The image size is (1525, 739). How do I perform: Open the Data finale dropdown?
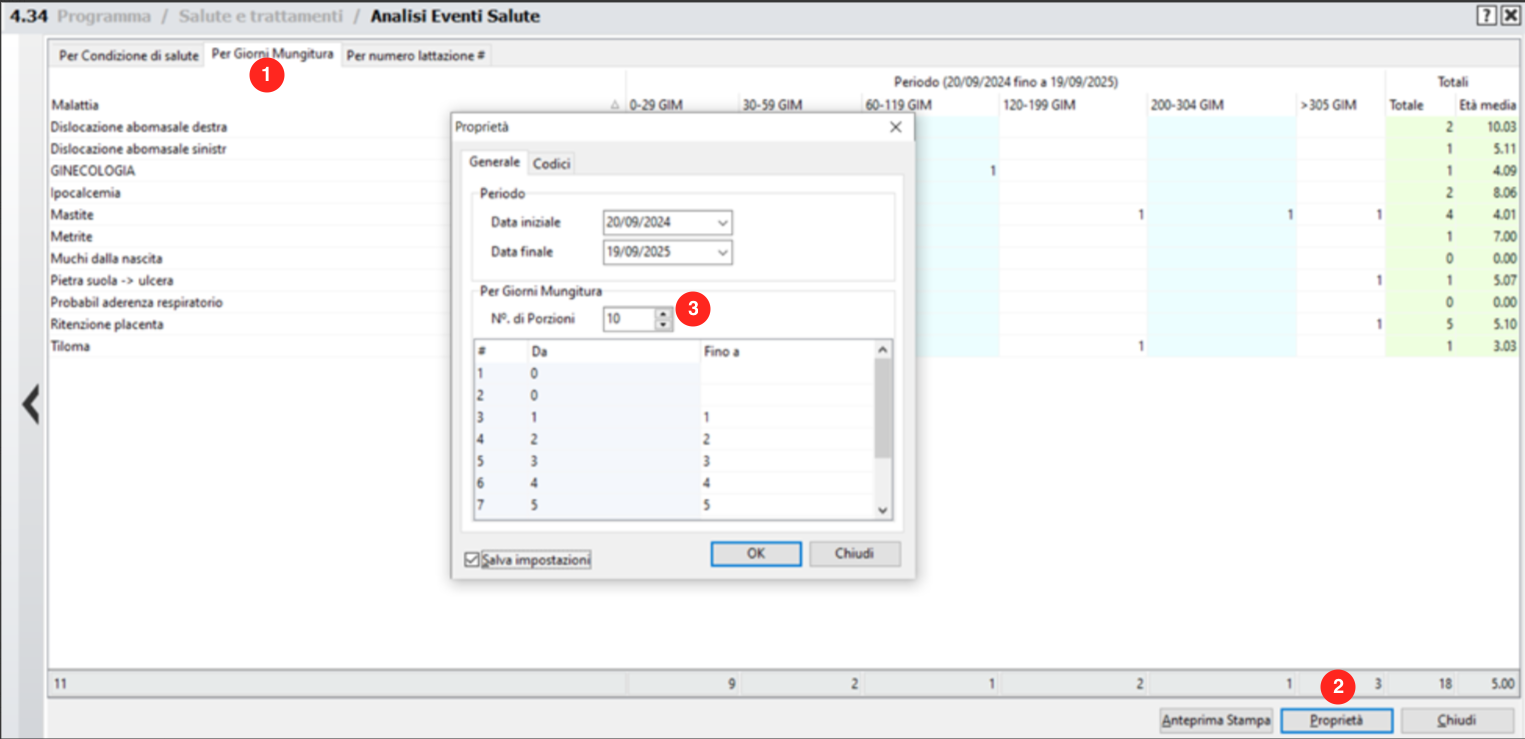(x=723, y=253)
